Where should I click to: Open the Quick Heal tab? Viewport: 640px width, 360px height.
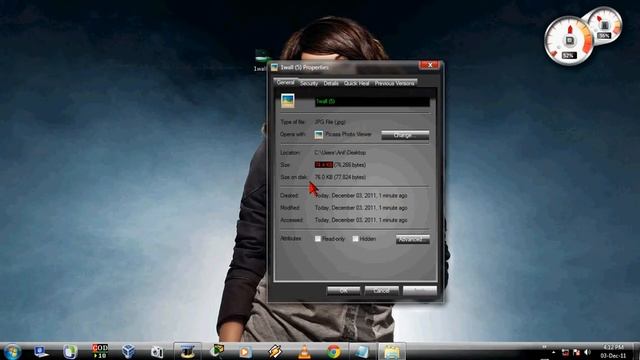(356, 83)
